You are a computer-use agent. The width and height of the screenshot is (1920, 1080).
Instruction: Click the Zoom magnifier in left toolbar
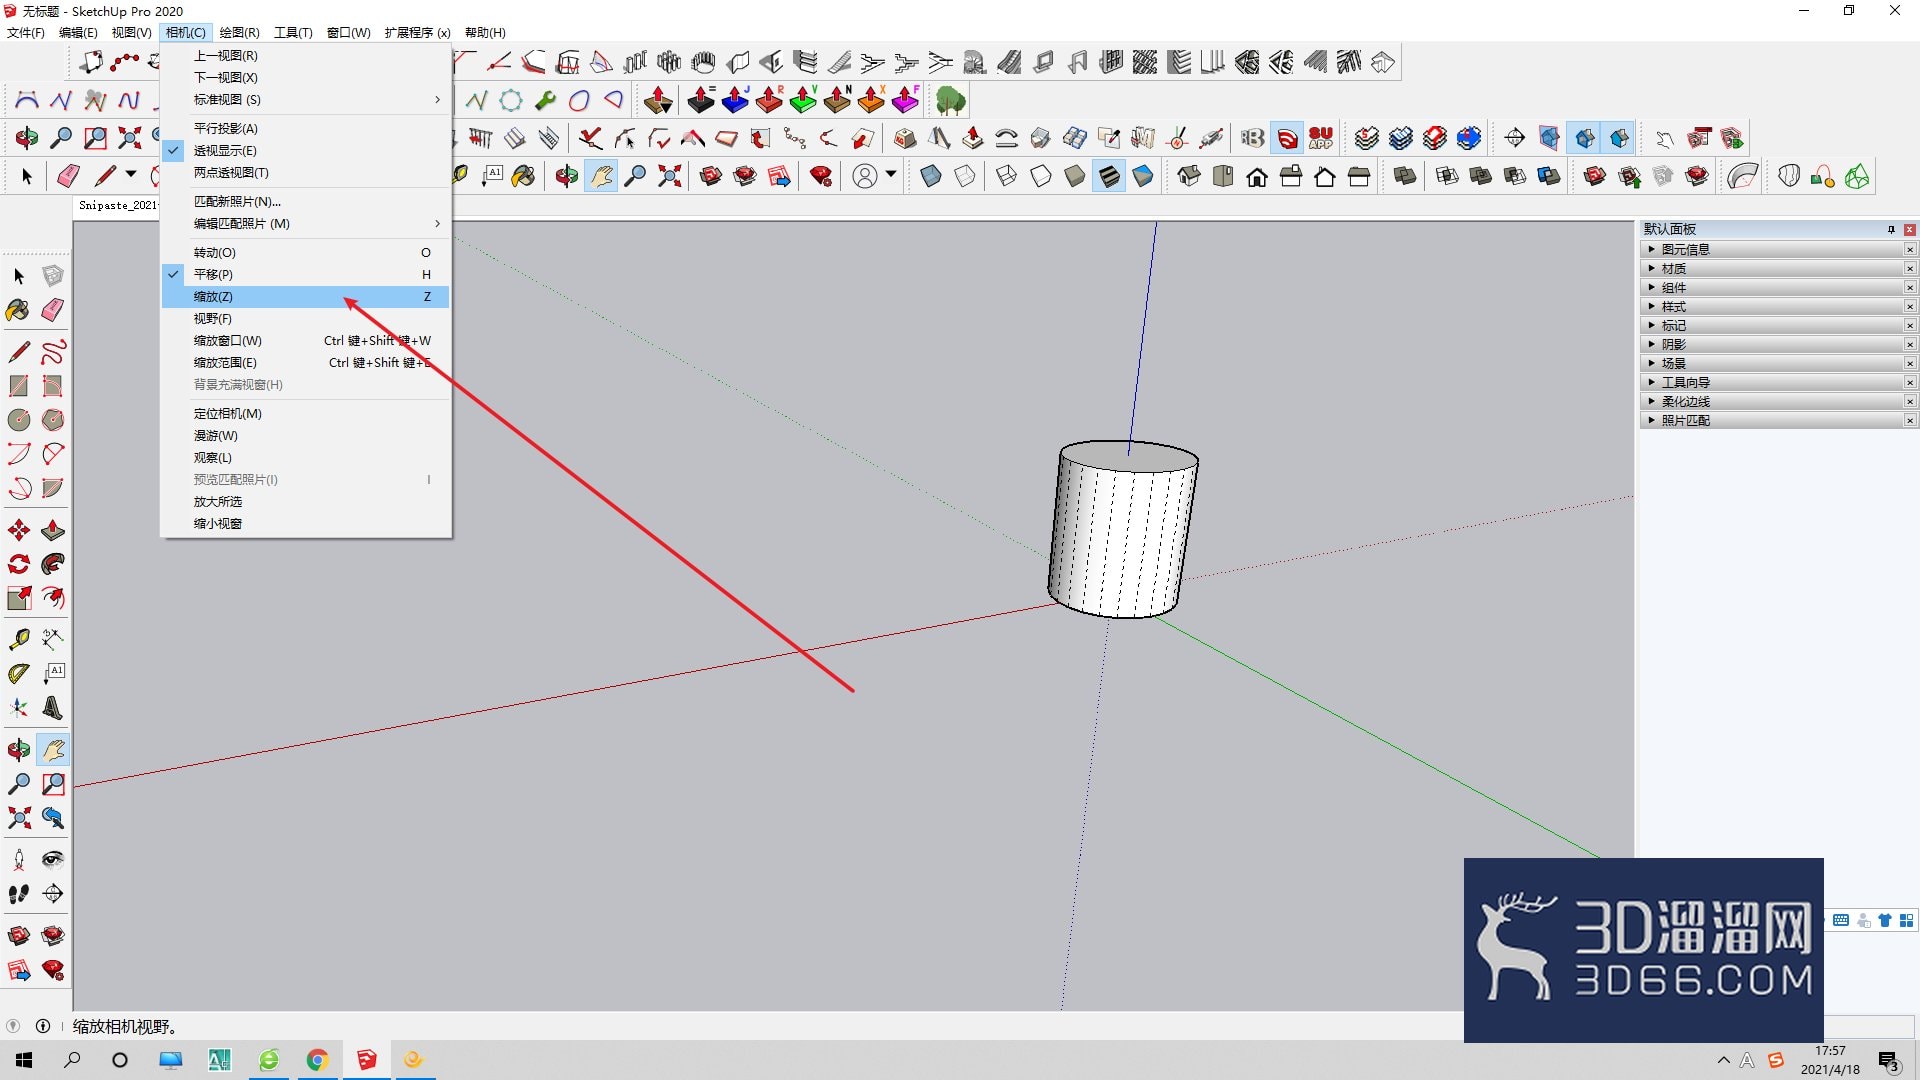19,783
